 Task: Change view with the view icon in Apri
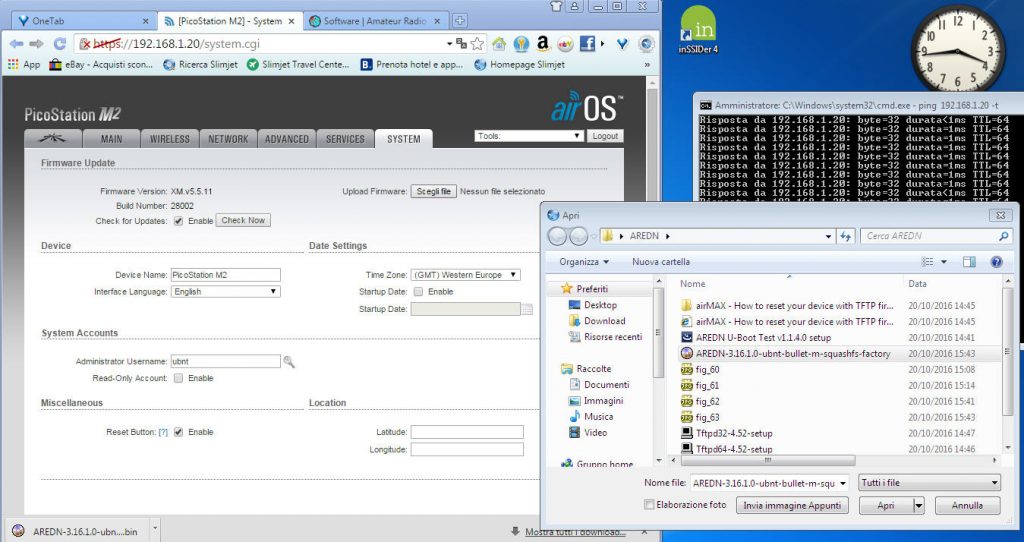(927, 262)
